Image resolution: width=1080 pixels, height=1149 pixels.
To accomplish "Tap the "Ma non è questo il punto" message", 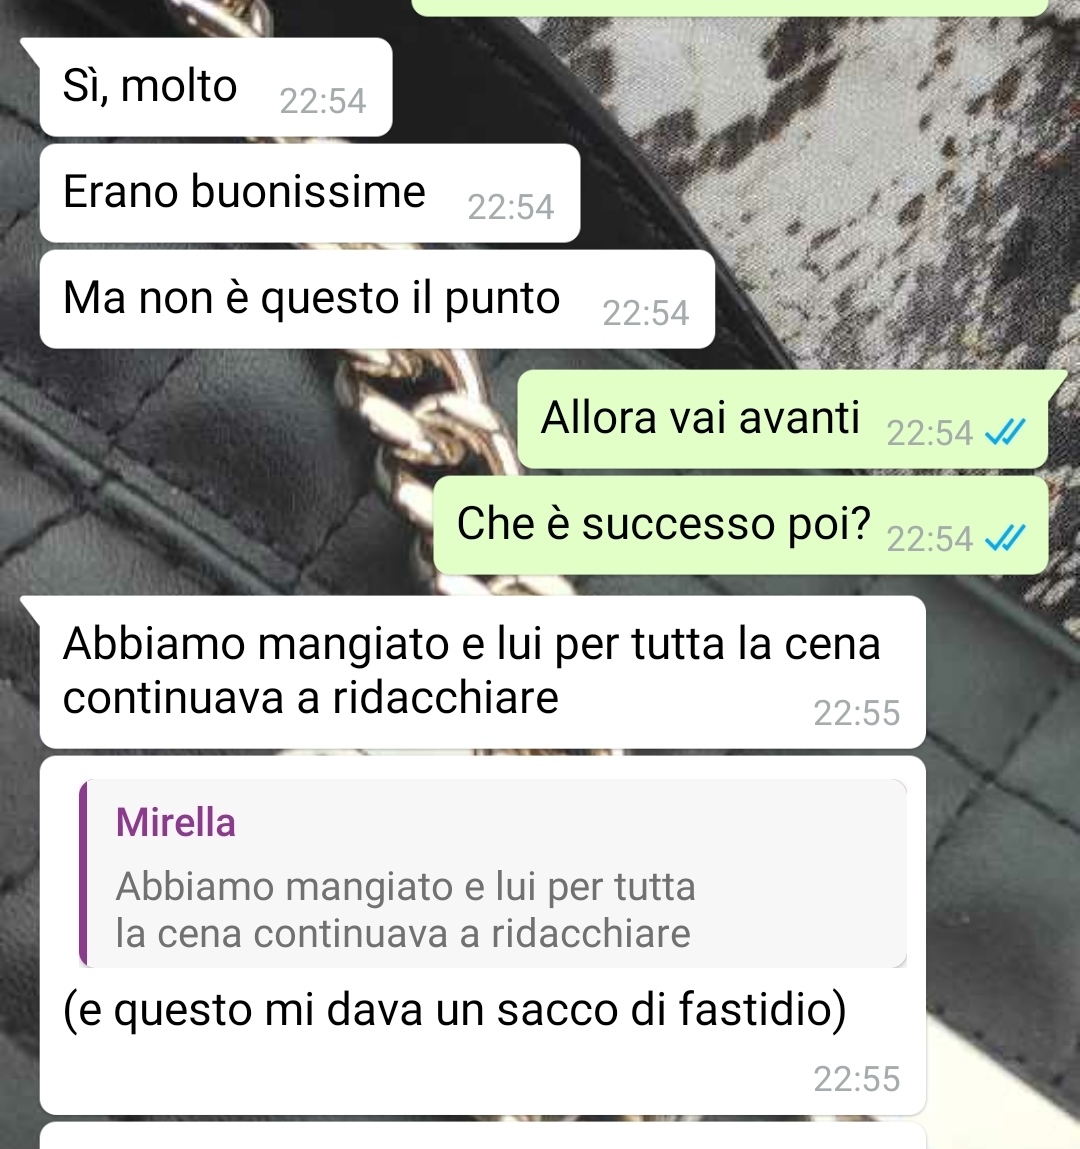I will click(377, 299).
